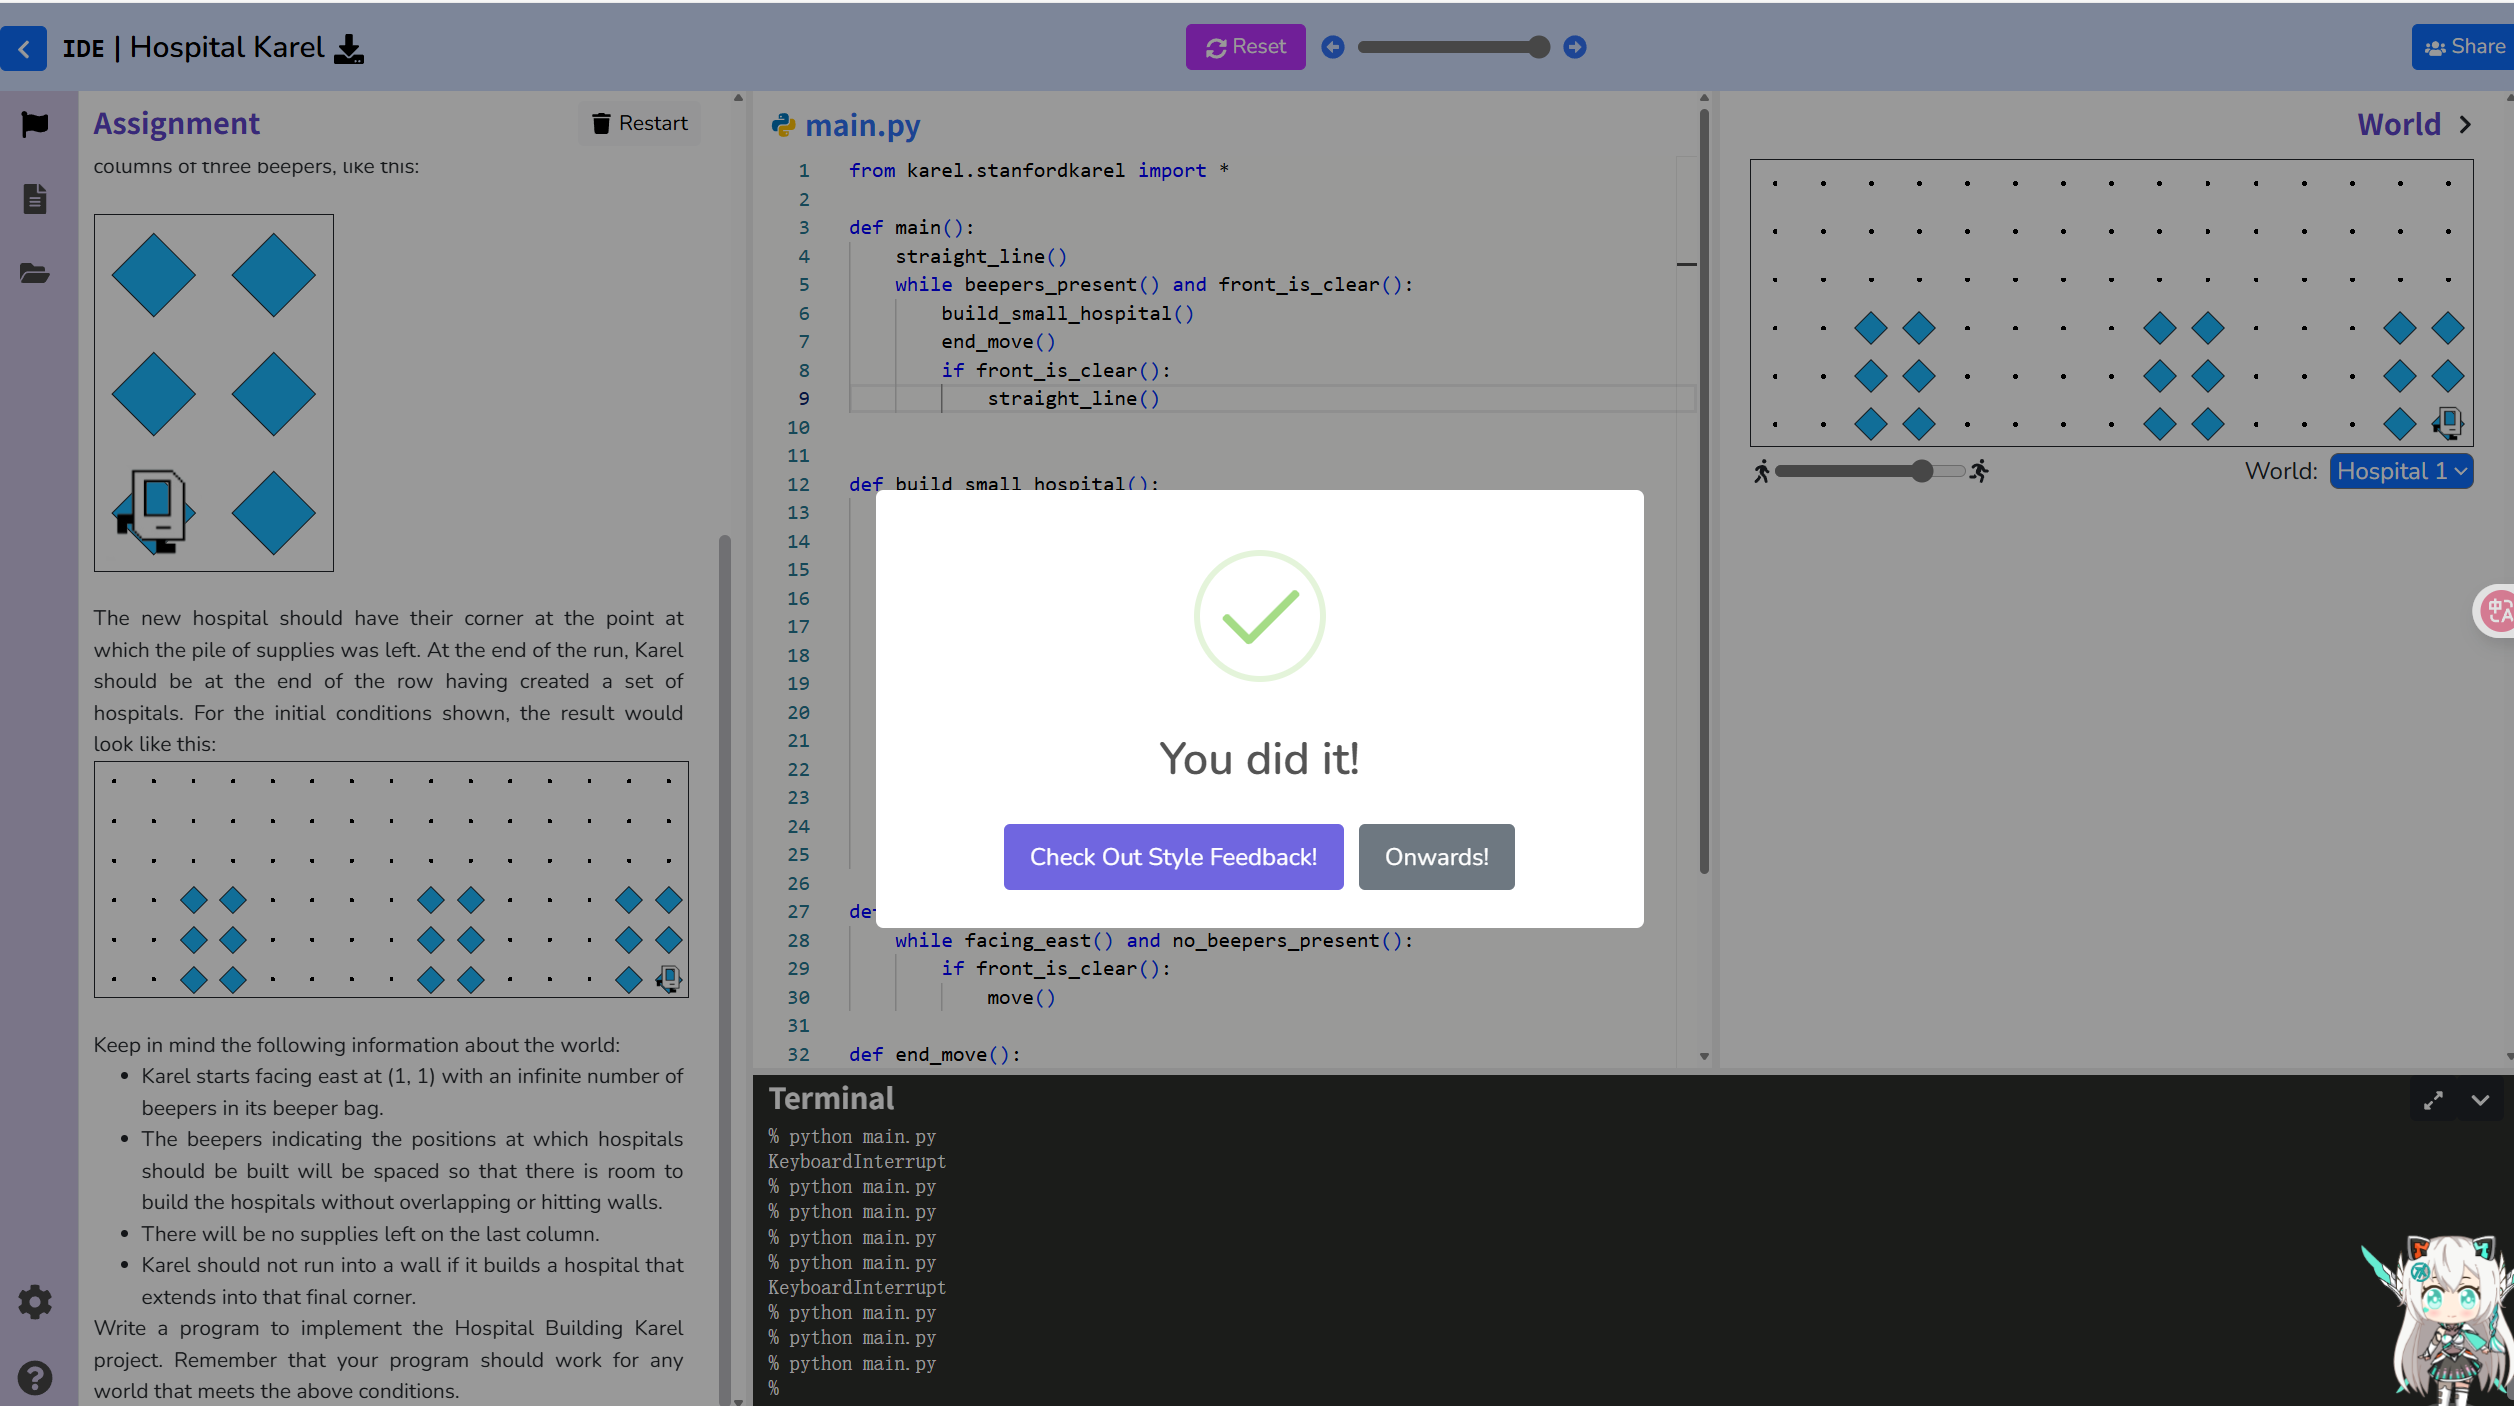Collapse the terminal panel chevron
Screen dimensions: 2514x1406
(2480, 1100)
